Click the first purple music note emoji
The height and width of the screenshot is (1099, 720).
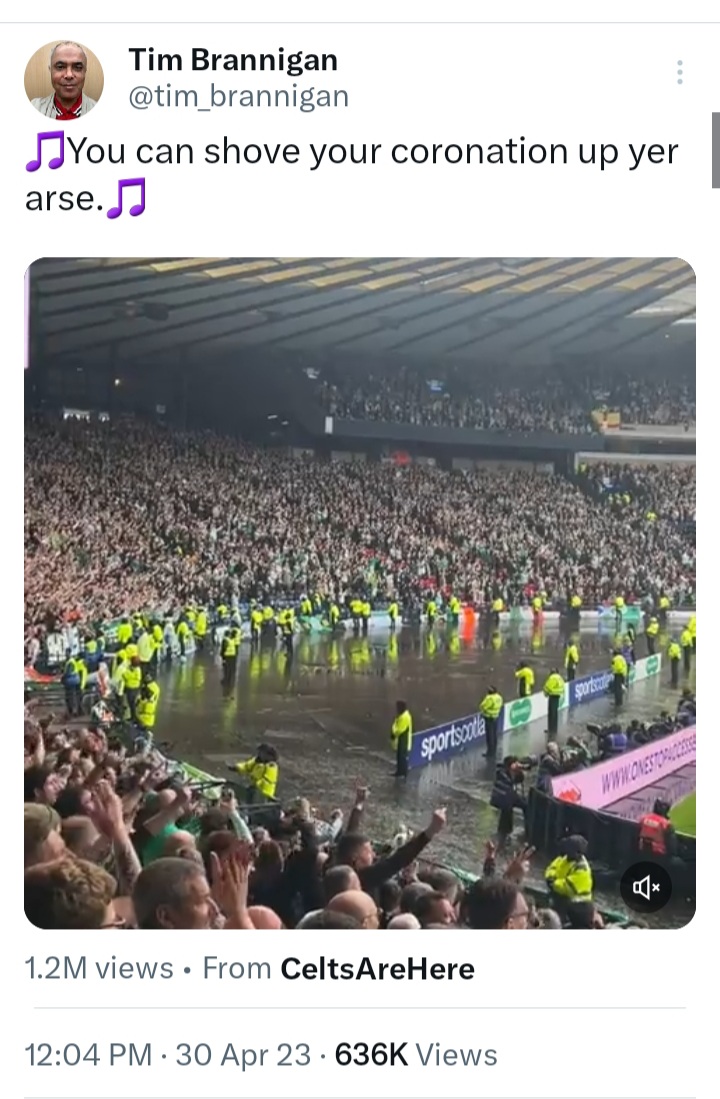[x=45, y=151]
